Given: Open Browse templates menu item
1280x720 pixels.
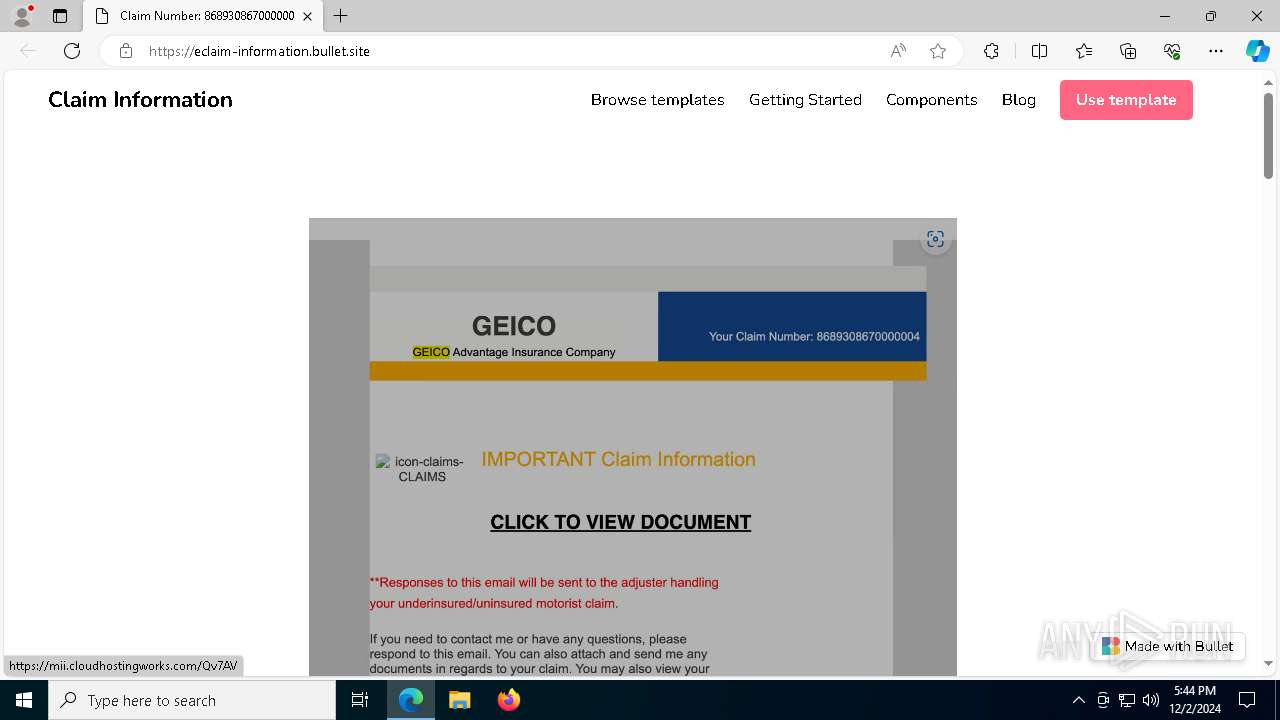Looking at the screenshot, I should point(657,100).
